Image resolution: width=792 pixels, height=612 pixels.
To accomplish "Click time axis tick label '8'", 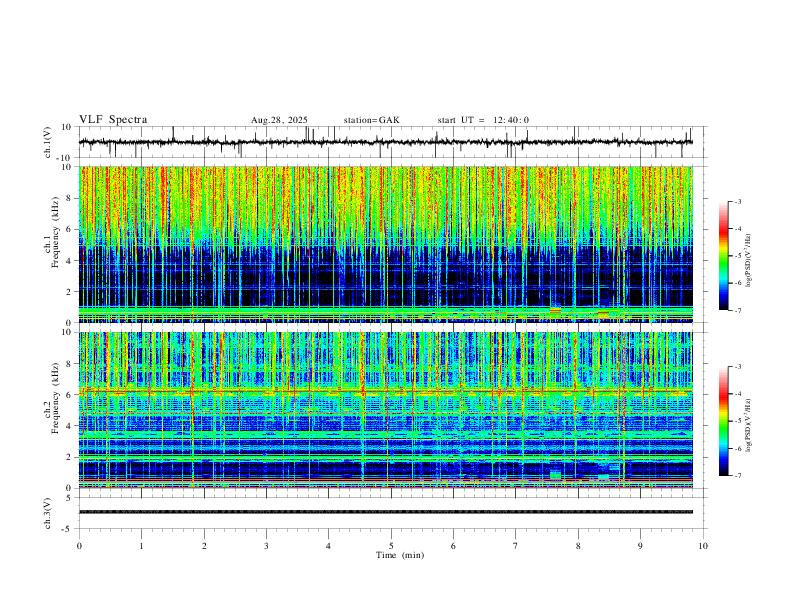I will pyautogui.click(x=578, y=546).
